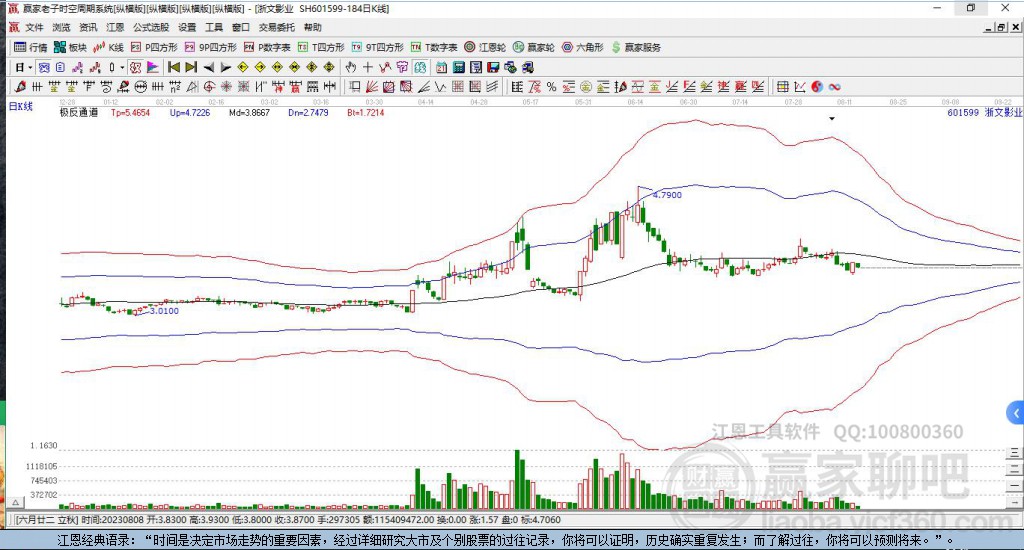Screen dimensions: 1024x550
Task: Open the T四方形 tool
Action: [321, 48]
